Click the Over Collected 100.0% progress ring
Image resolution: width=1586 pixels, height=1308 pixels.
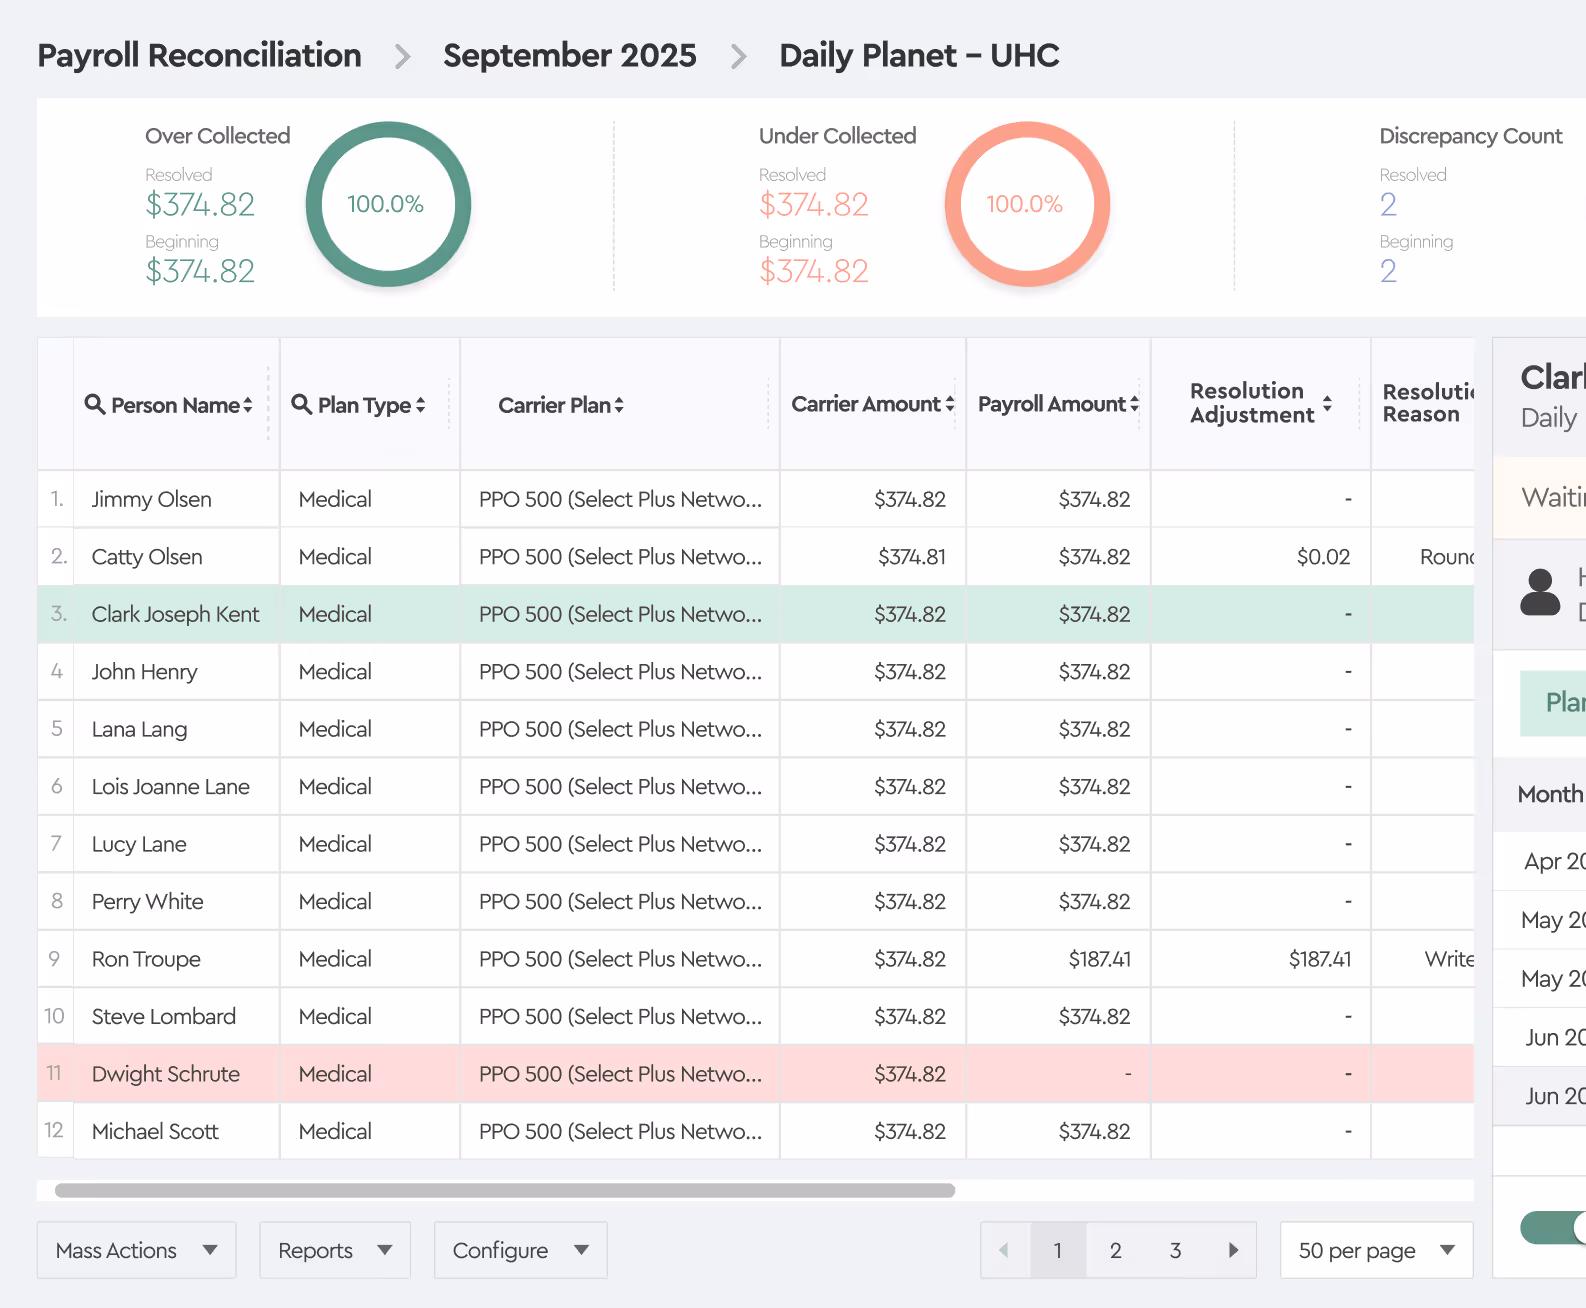388,204
